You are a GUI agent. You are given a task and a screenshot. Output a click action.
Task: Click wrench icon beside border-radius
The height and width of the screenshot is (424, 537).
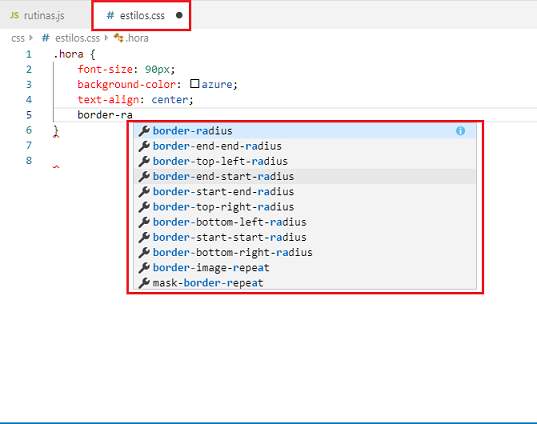coord(144,131)
